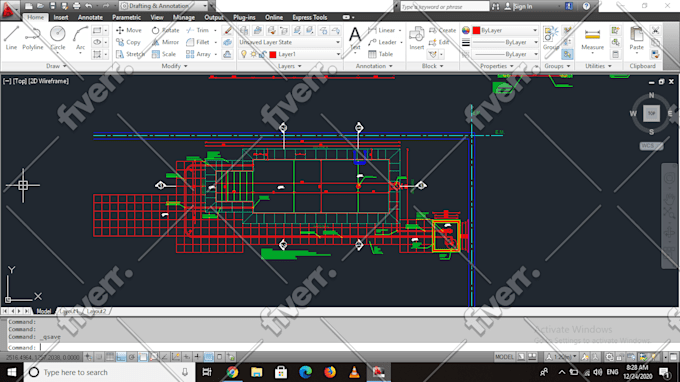
Task: Start a Linear dimension
Action: click(x=382, y=30)
